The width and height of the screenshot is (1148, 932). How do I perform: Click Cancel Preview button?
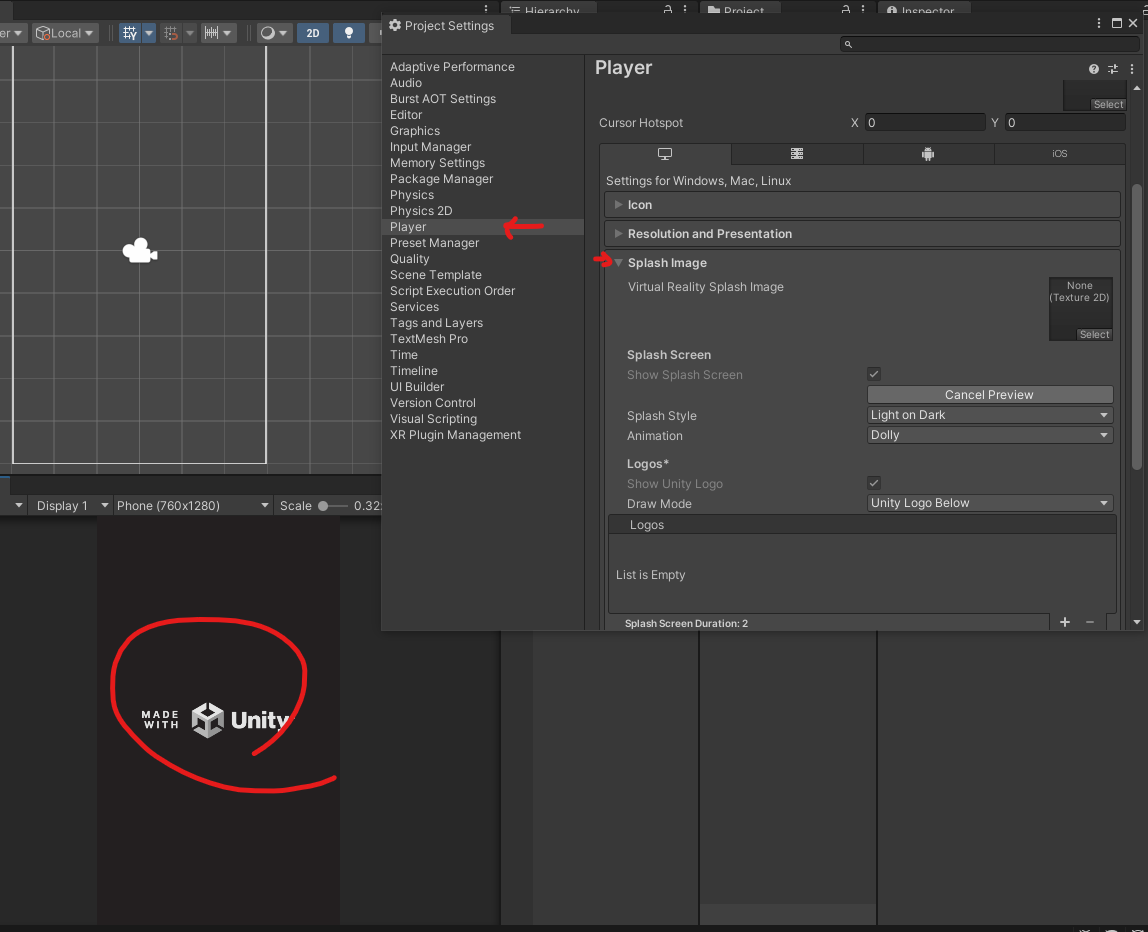pyautogui.click(x=990, y=395)
